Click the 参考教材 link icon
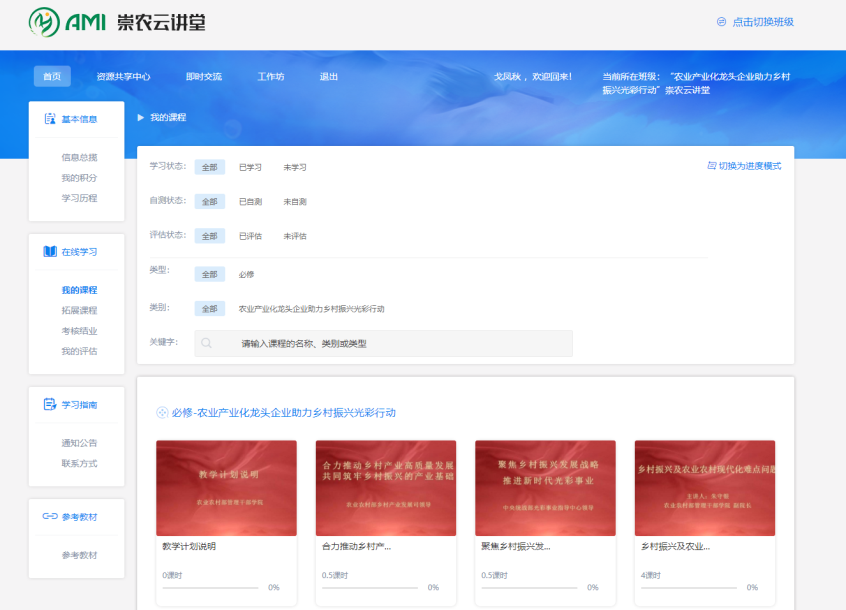Screen dimensions: 846x610 [50, 517]
